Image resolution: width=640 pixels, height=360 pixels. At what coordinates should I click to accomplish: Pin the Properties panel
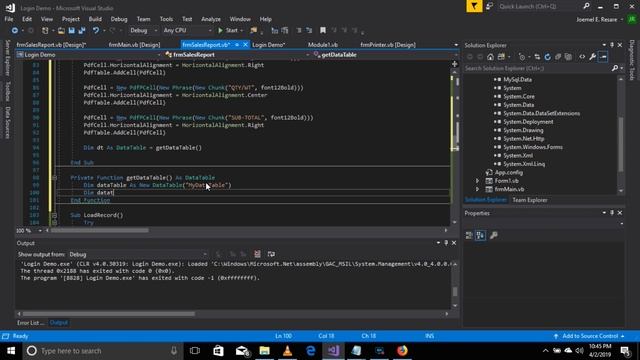pyautogui.click(x=612, y=213)
